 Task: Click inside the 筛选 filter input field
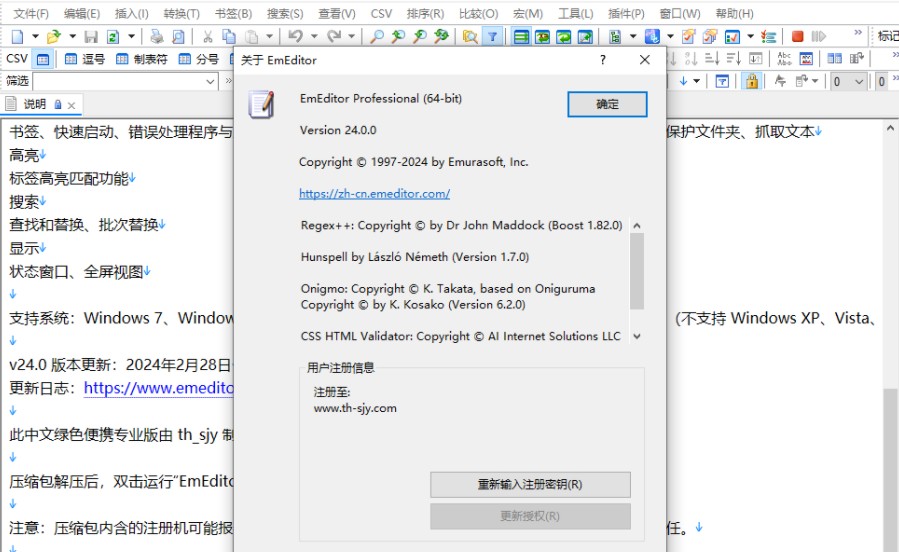tap(118, 81)
